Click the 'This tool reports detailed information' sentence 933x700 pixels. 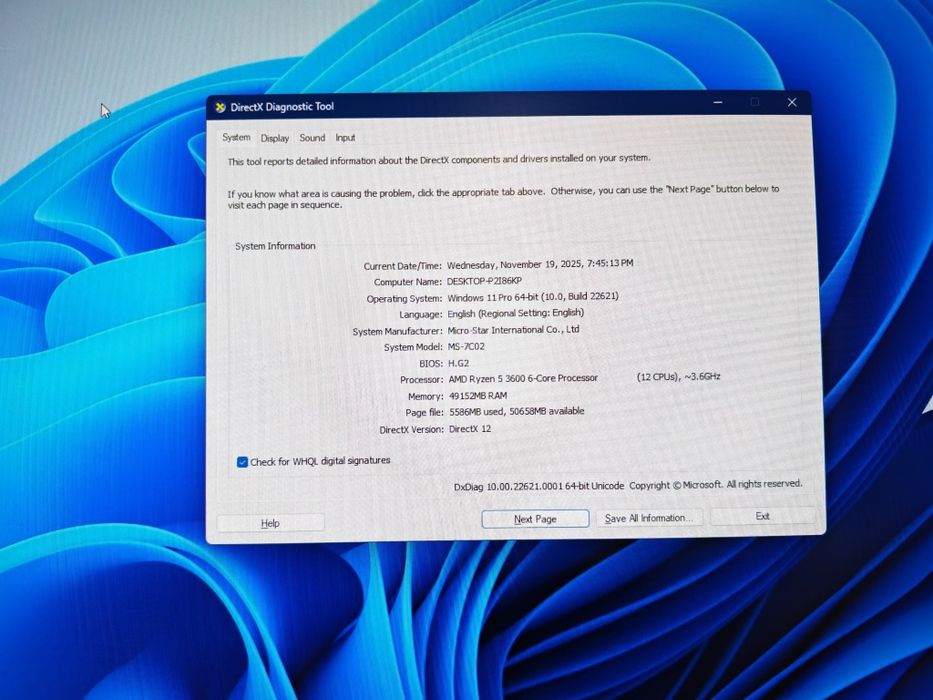pyautogui.click(x=439, y=160)
